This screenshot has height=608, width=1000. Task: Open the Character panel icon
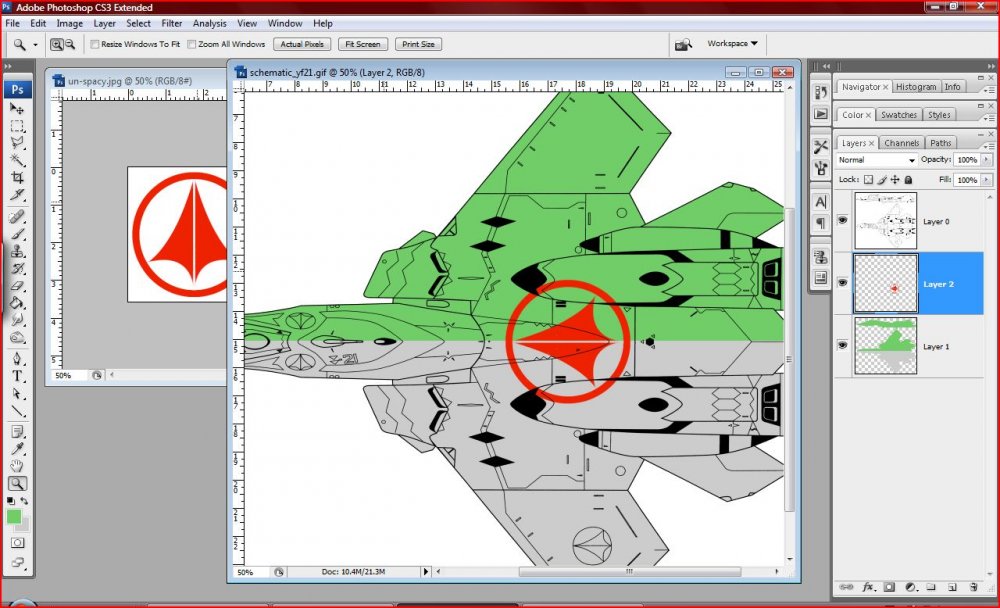(x=821, y=202)
